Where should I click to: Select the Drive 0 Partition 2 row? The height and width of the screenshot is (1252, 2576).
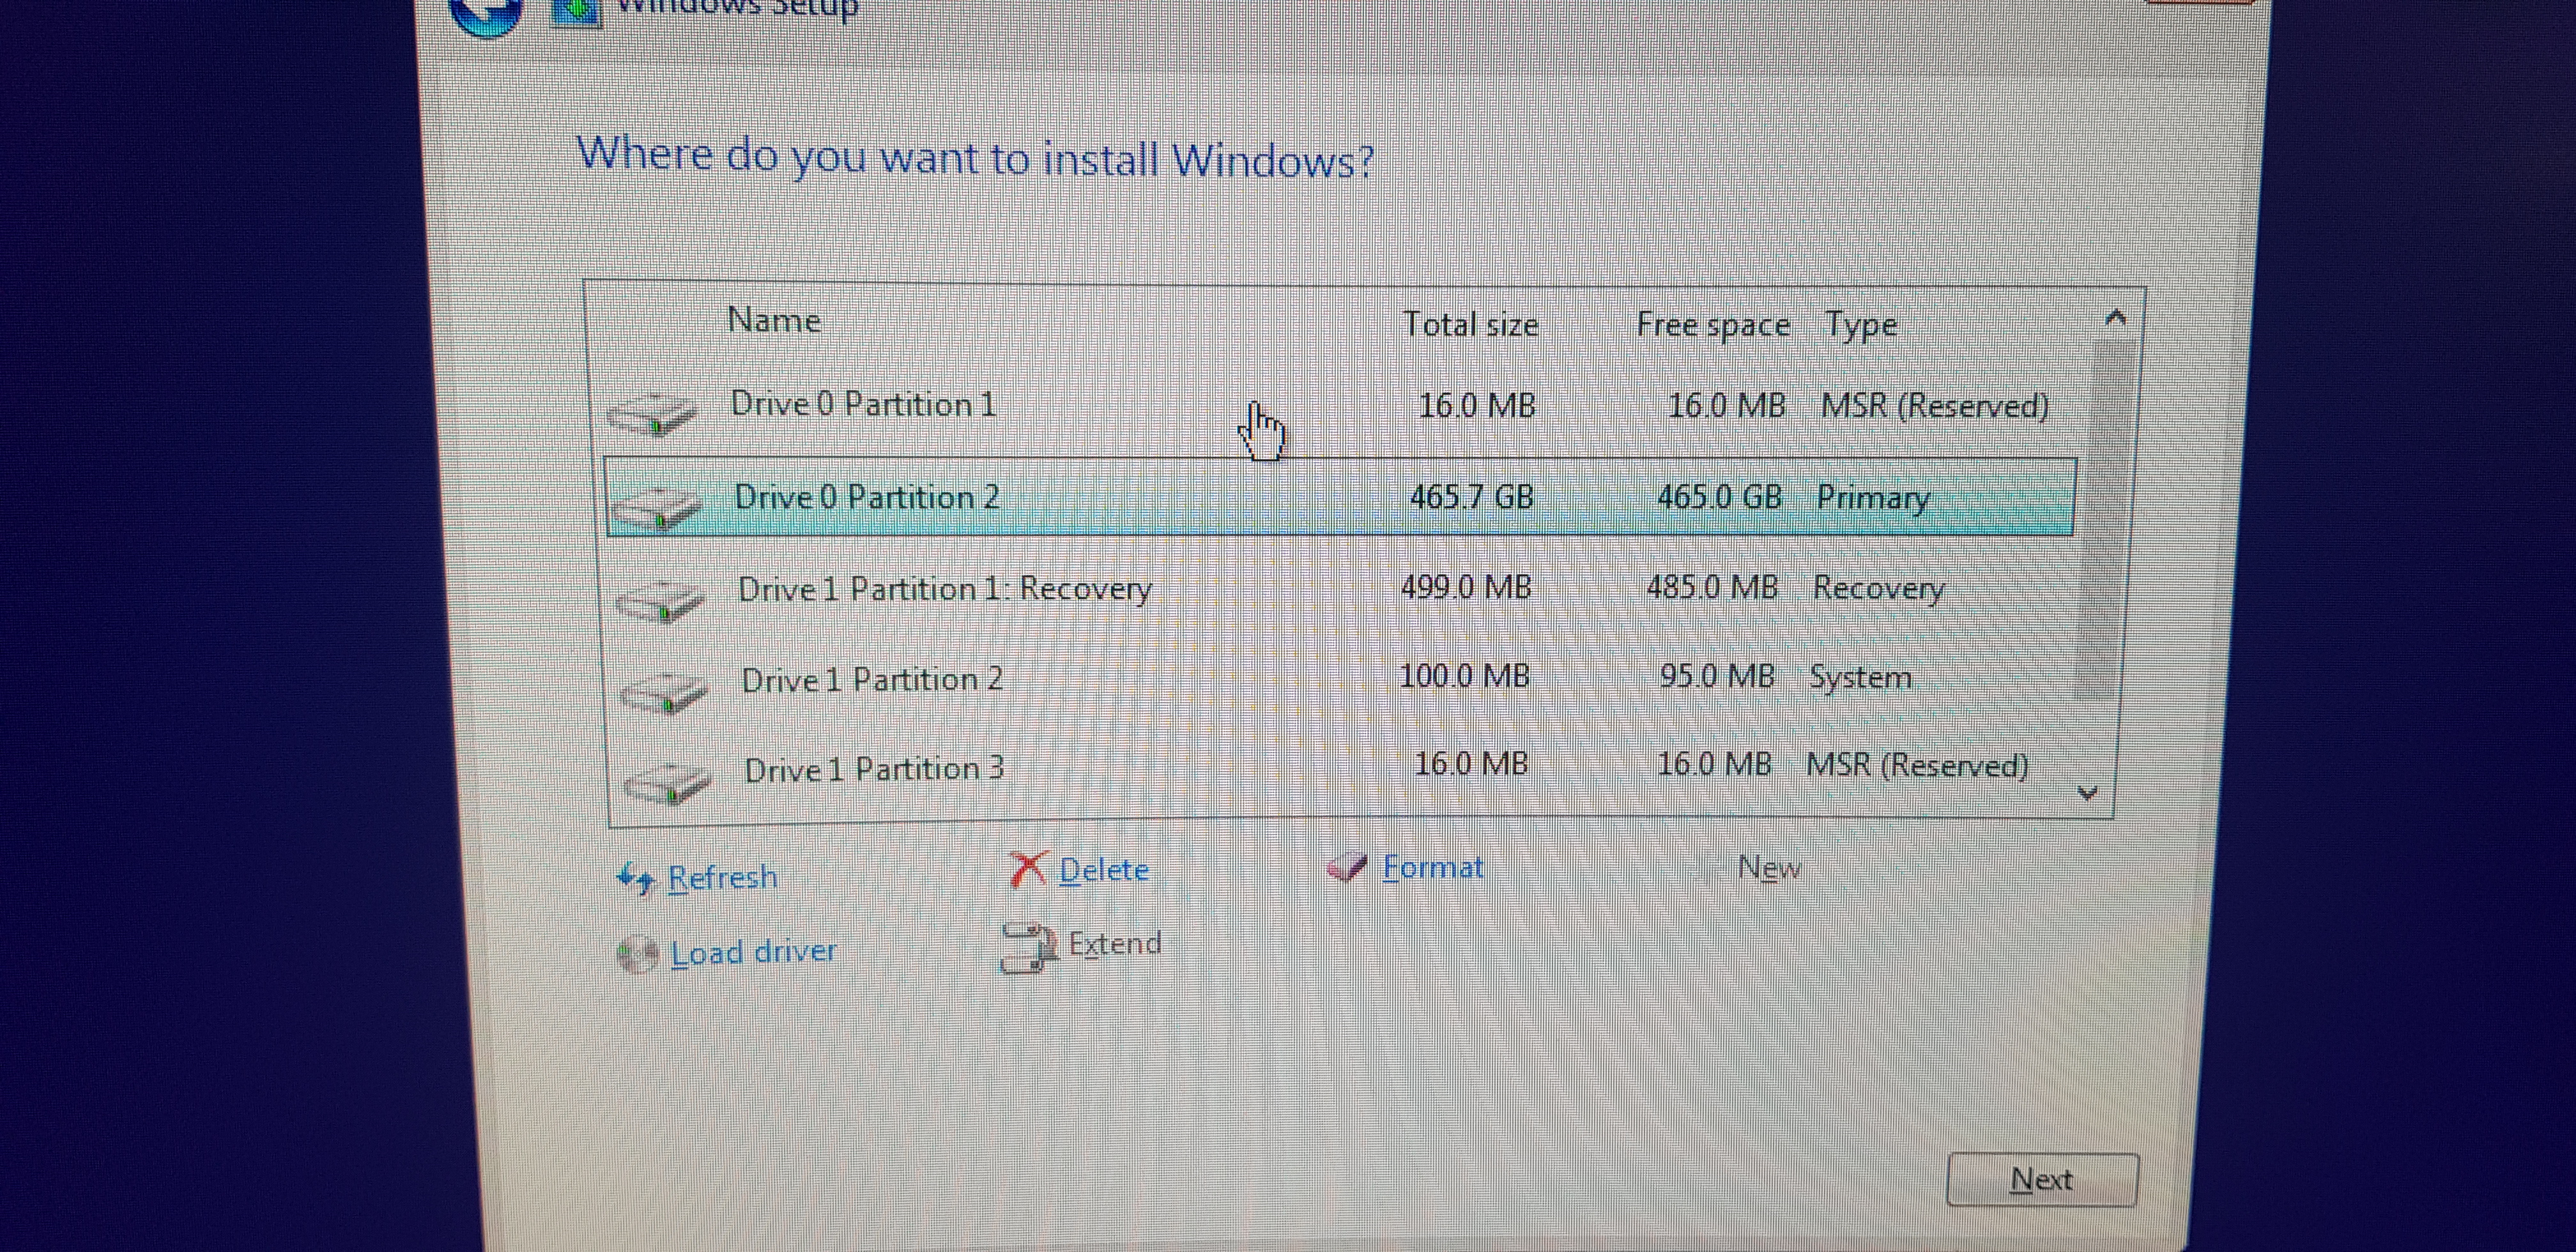coord(1340,497)
